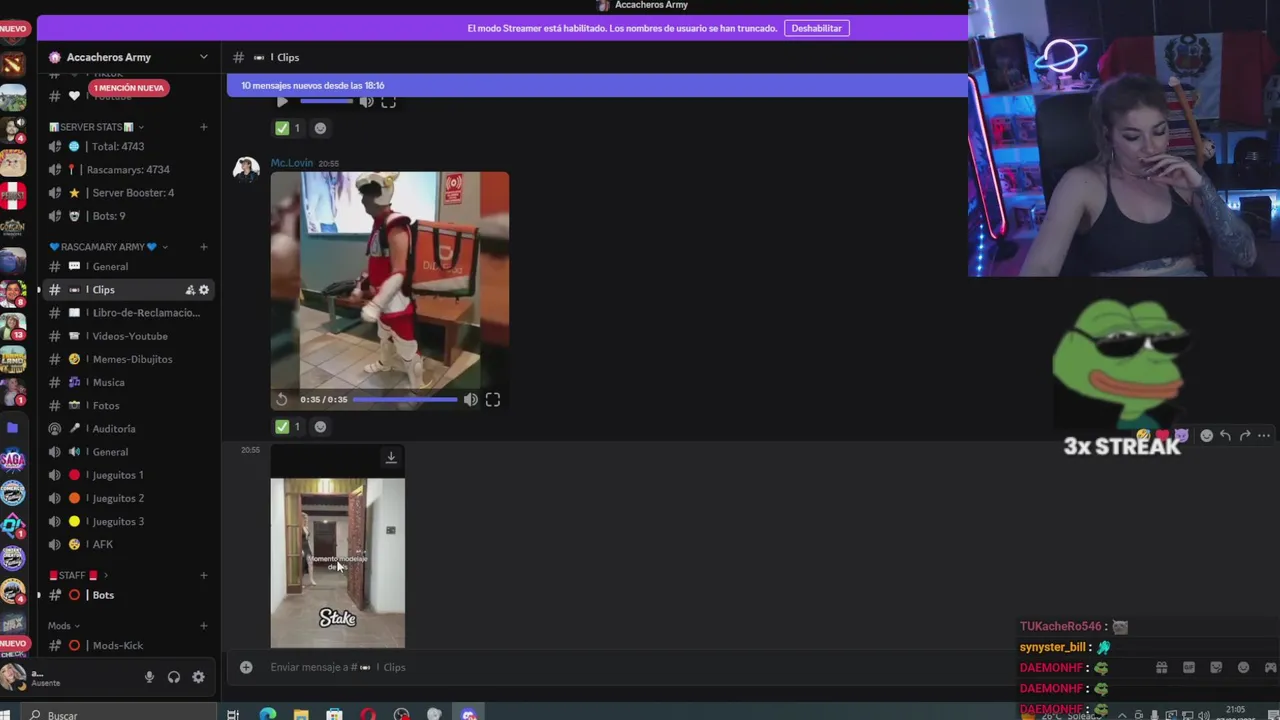Open the Stake video thumbnail
Screen dimensions: 1280x720
(x=338, y=563)
